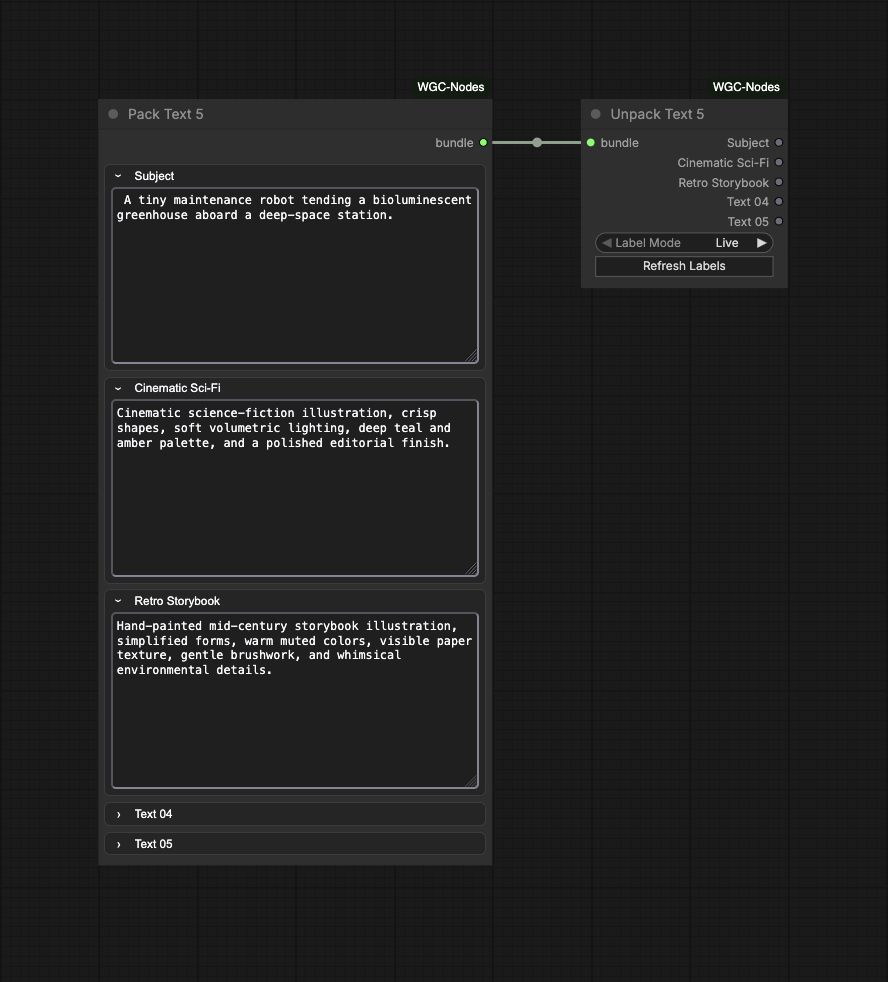Select the Unpack Text 5 node title

(657, 114)
